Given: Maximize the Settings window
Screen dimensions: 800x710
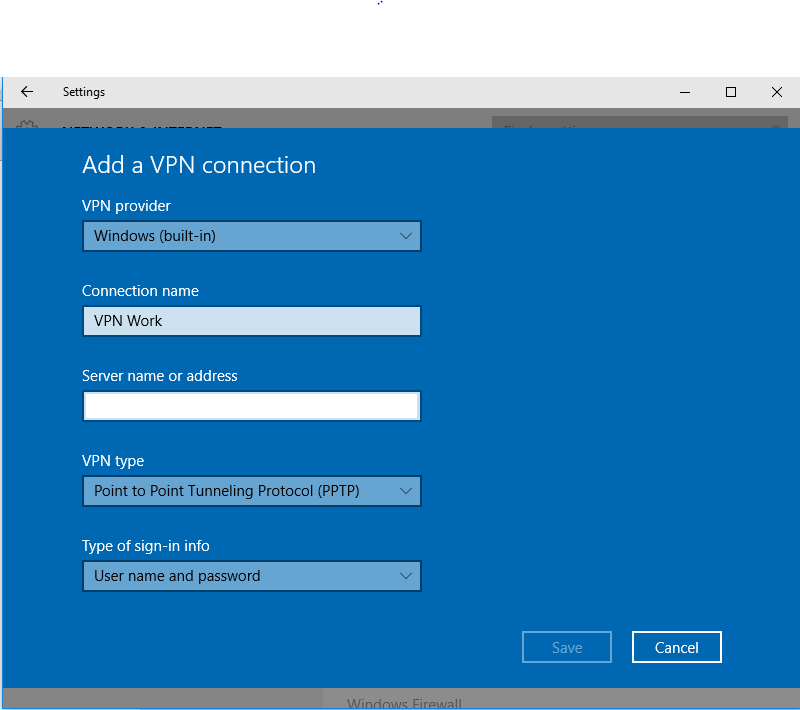Looking at the screenshot, I should (x=731, y=92).
